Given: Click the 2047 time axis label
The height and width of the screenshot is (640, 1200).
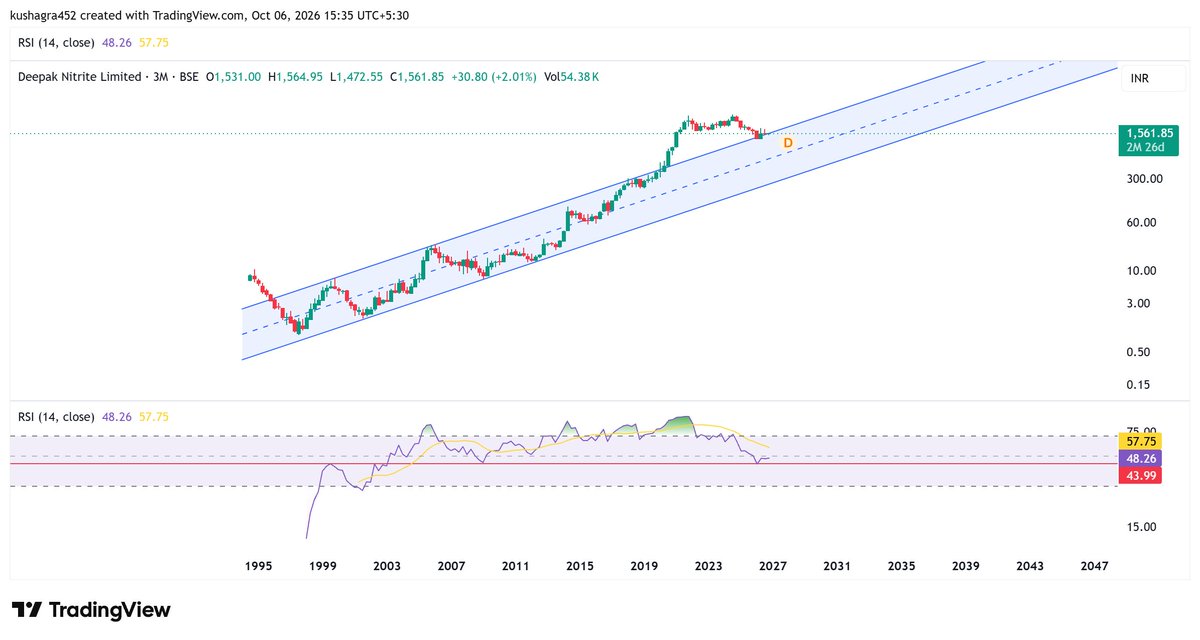Looking at the screenshot, I should [1094, 566].
